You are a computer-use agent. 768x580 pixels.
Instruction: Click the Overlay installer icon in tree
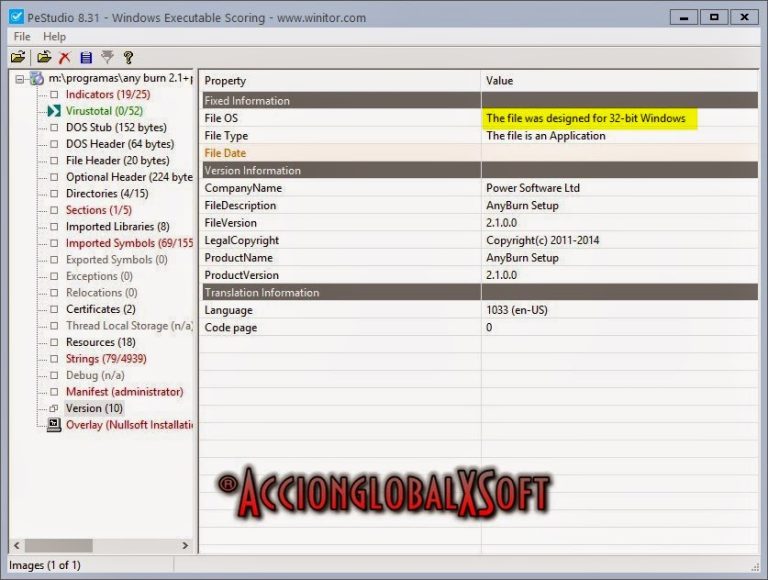pos(54,425)
